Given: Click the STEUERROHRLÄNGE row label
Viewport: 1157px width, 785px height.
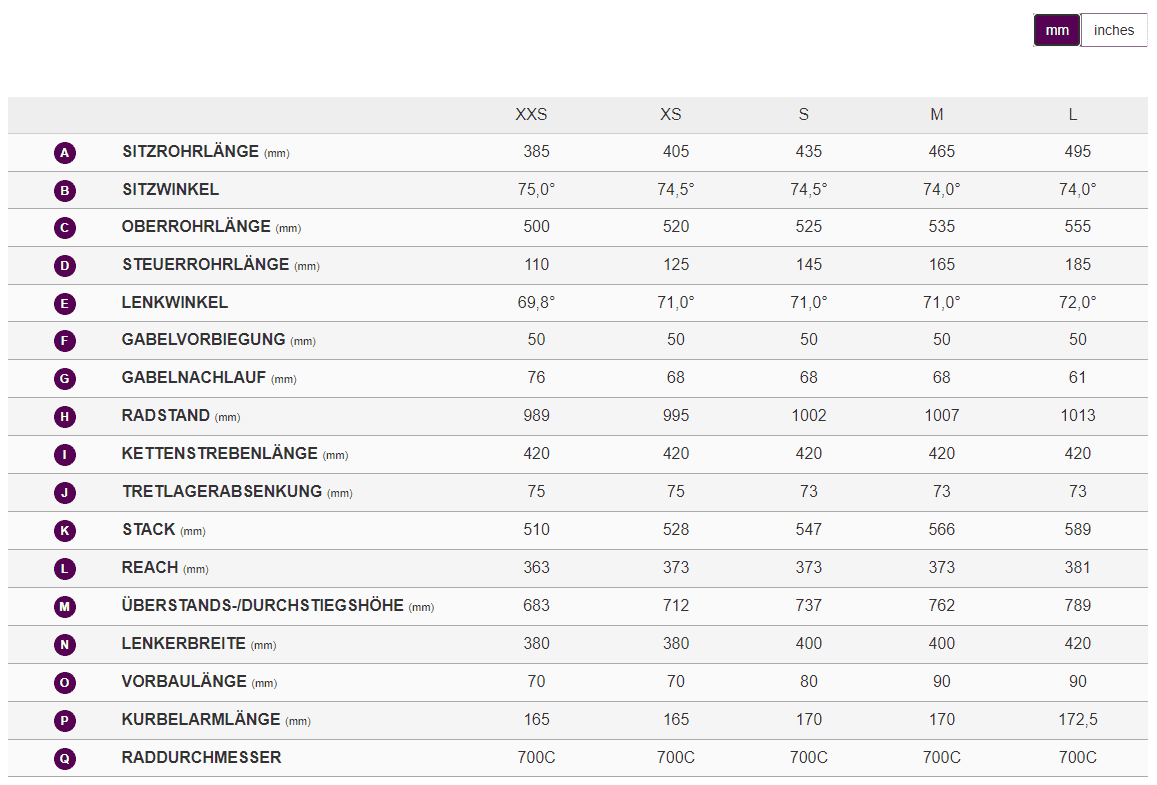Looking at the screenshot, I should pos(205,264).
